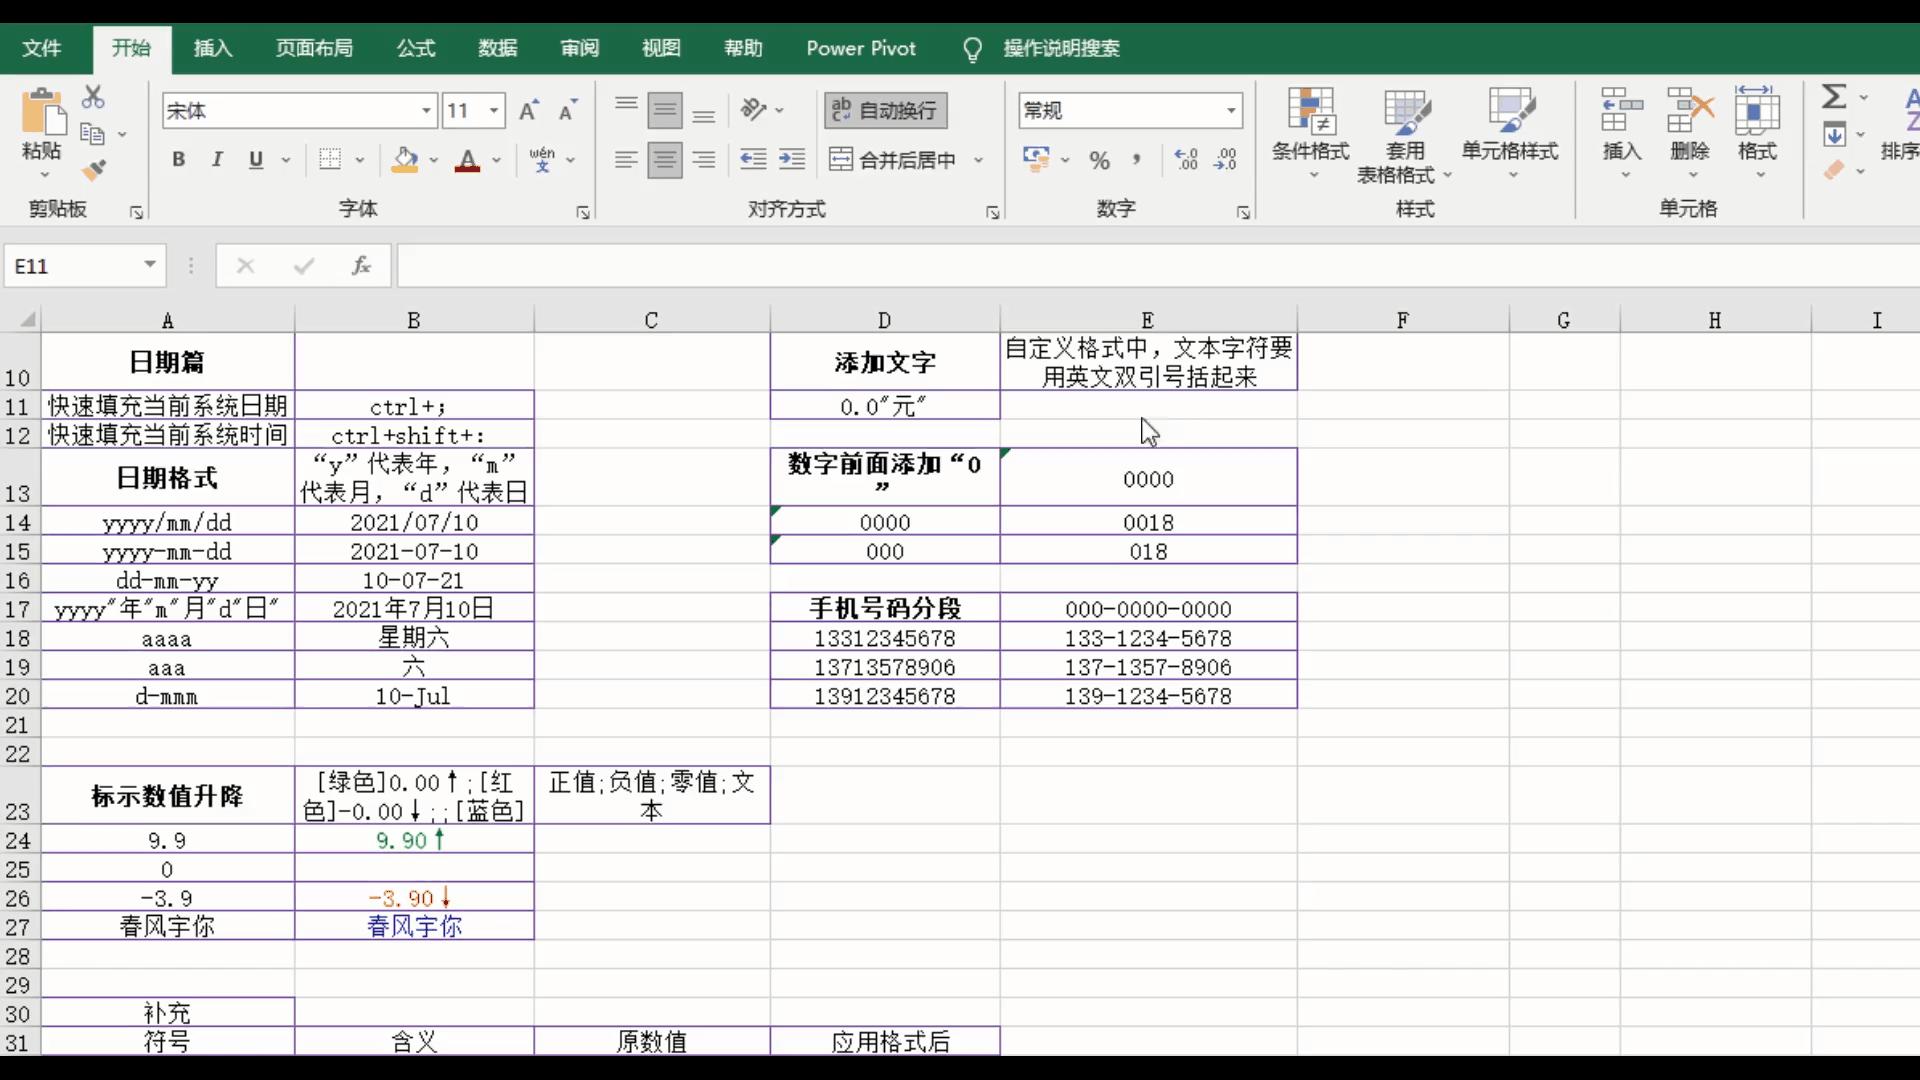Toggle Bold formatting
This screenshot has height=1080, width=1920.
[x=178, y=160]
